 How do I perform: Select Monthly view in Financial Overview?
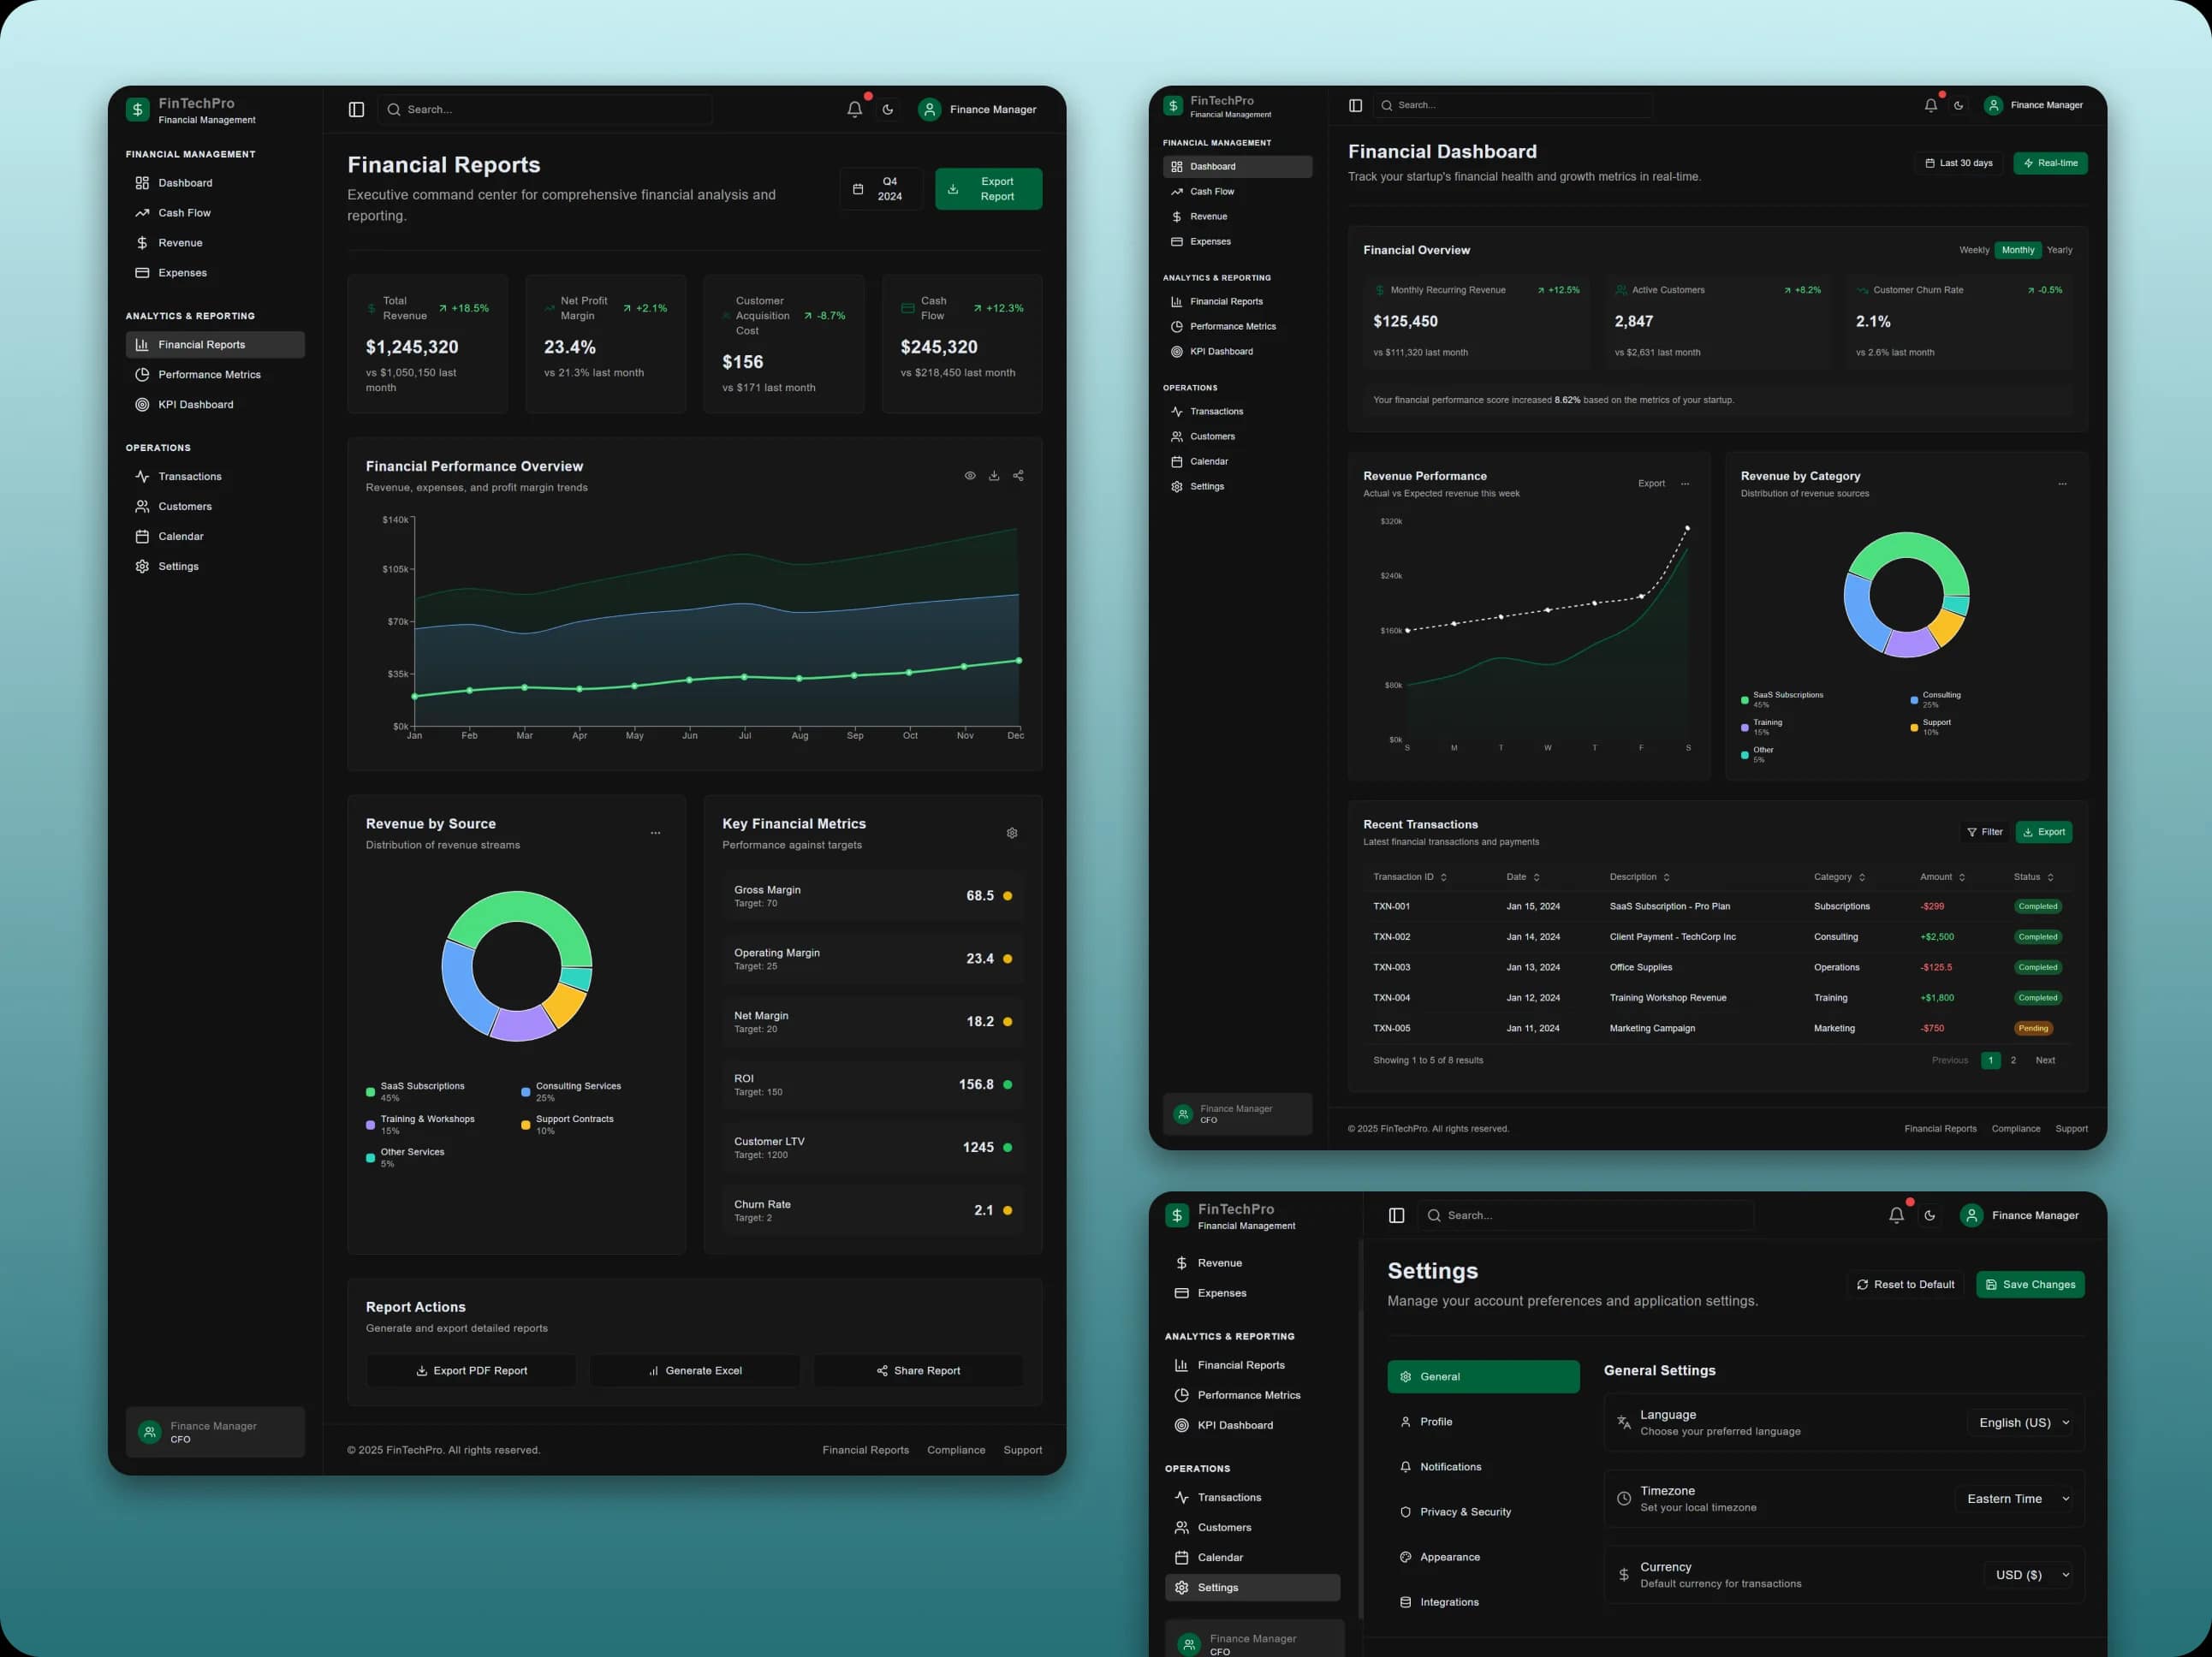click(2018, 250)
